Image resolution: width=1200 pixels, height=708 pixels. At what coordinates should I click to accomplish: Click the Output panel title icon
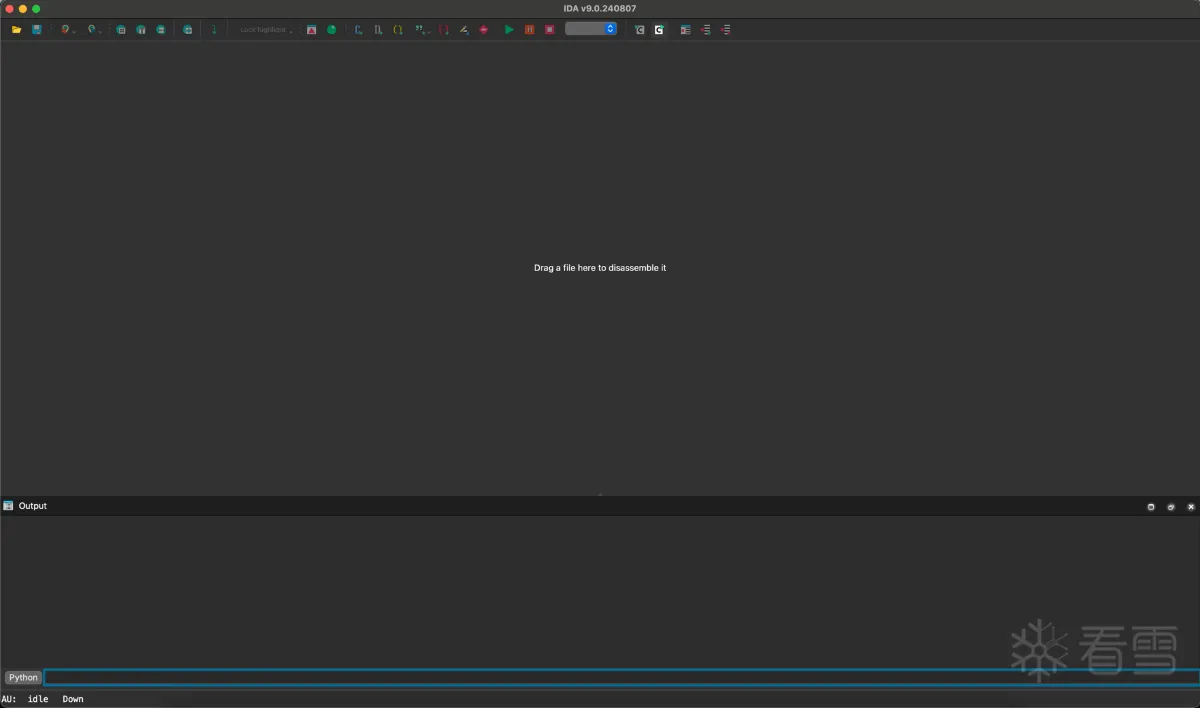[9, 506]
